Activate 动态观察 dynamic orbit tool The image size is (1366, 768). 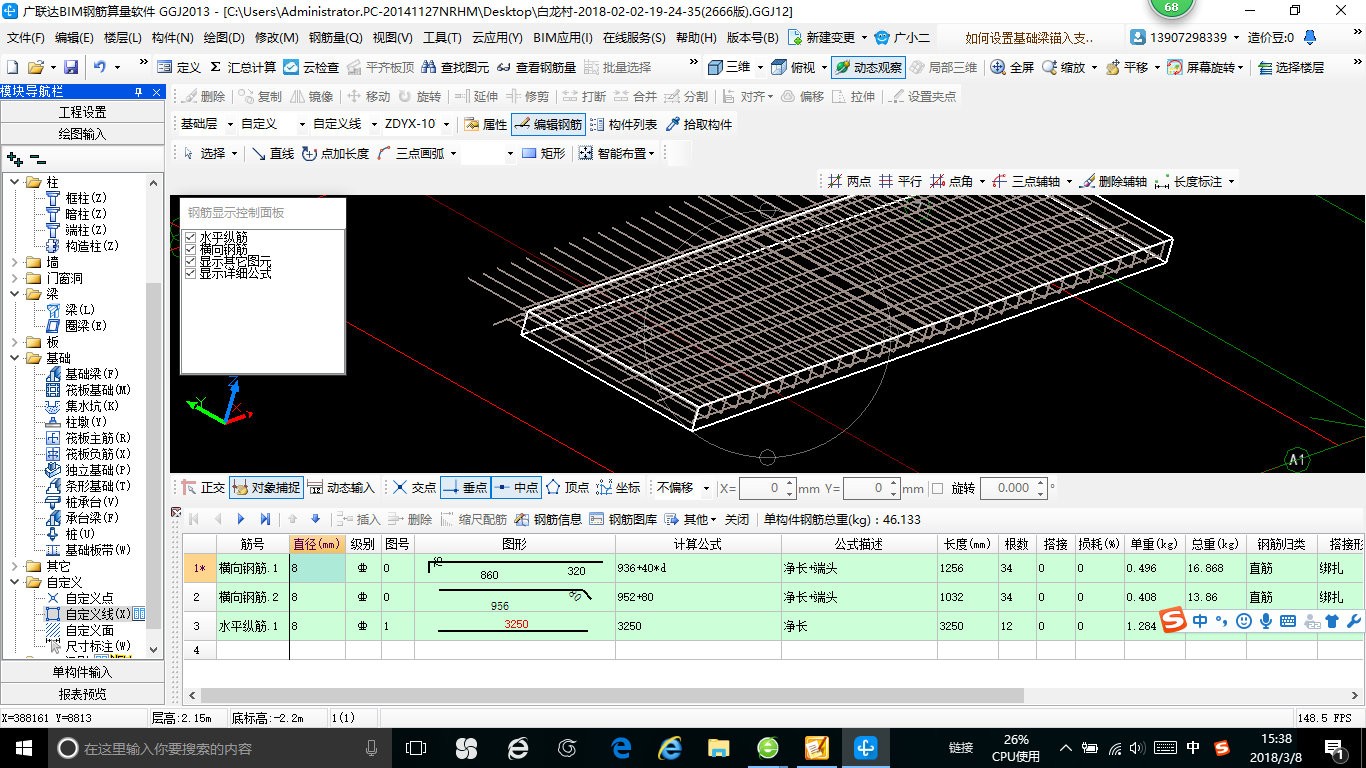(x=867, y=67)
